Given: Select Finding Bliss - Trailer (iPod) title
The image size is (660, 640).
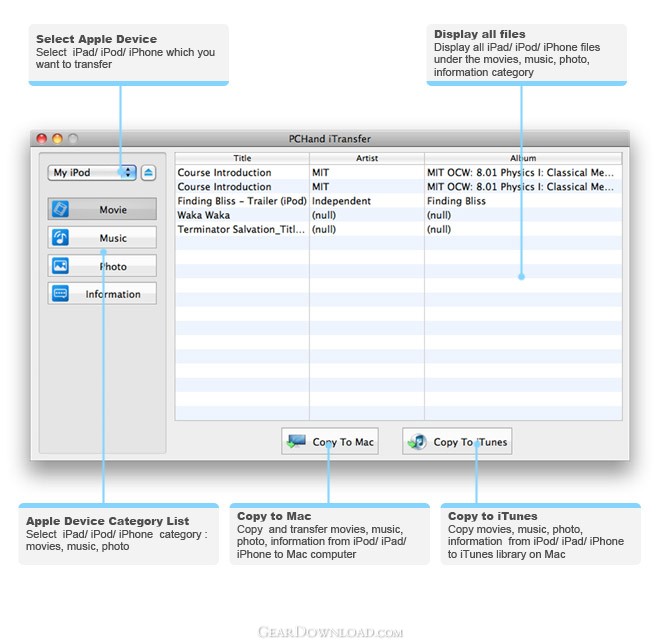Looking at the screenshot, I should 242,201.
